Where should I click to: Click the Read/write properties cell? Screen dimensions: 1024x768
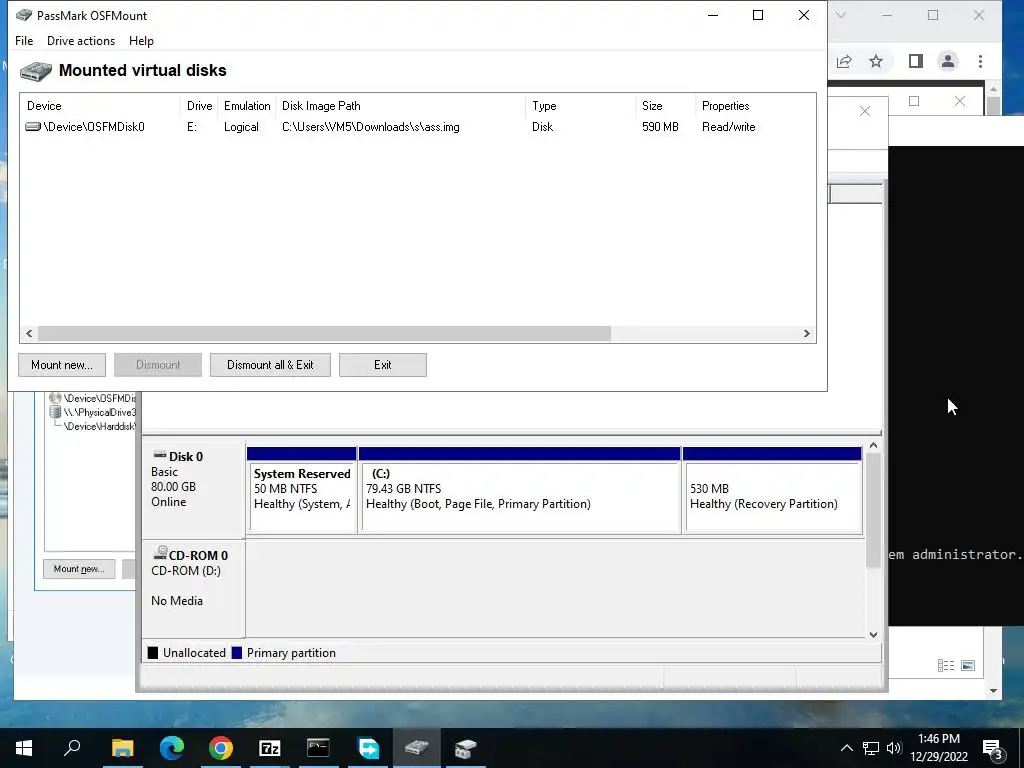coord(729,127)
